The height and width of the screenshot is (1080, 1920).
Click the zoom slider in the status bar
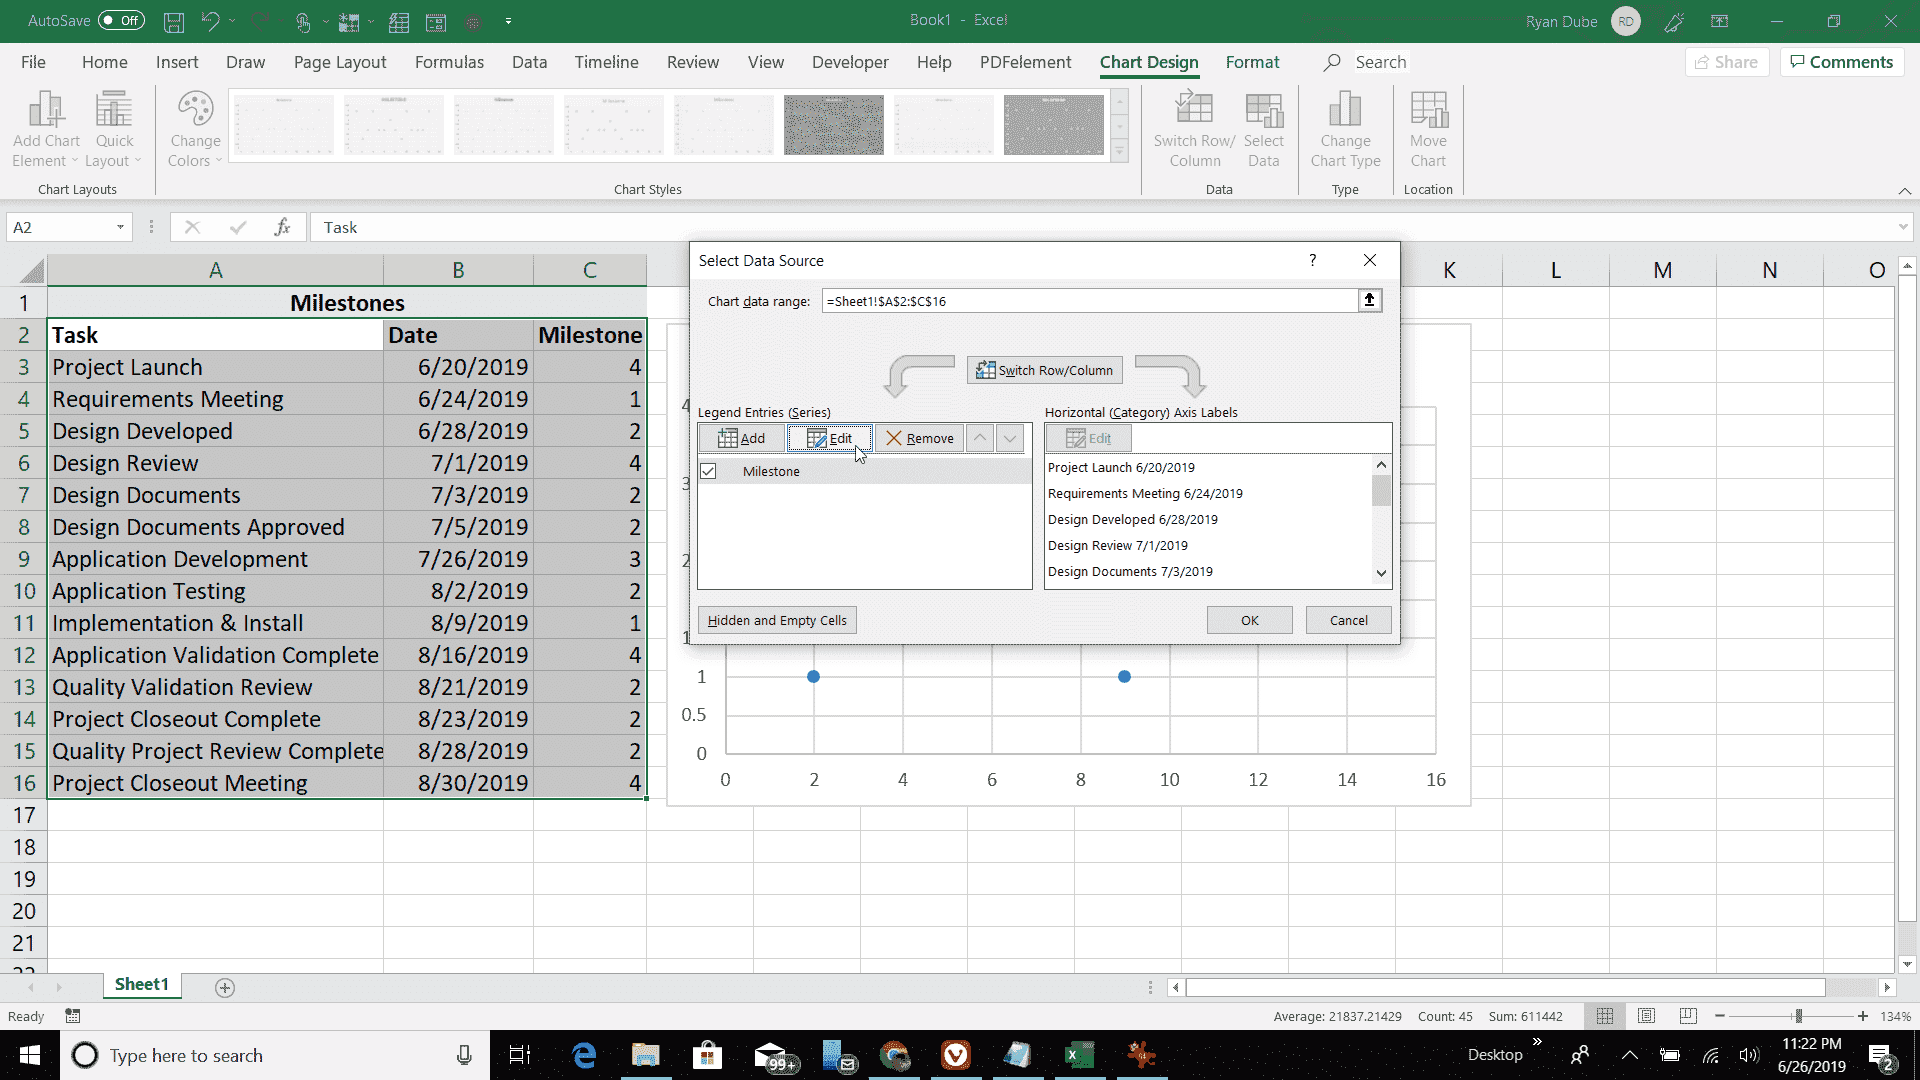[1797, 1016]
